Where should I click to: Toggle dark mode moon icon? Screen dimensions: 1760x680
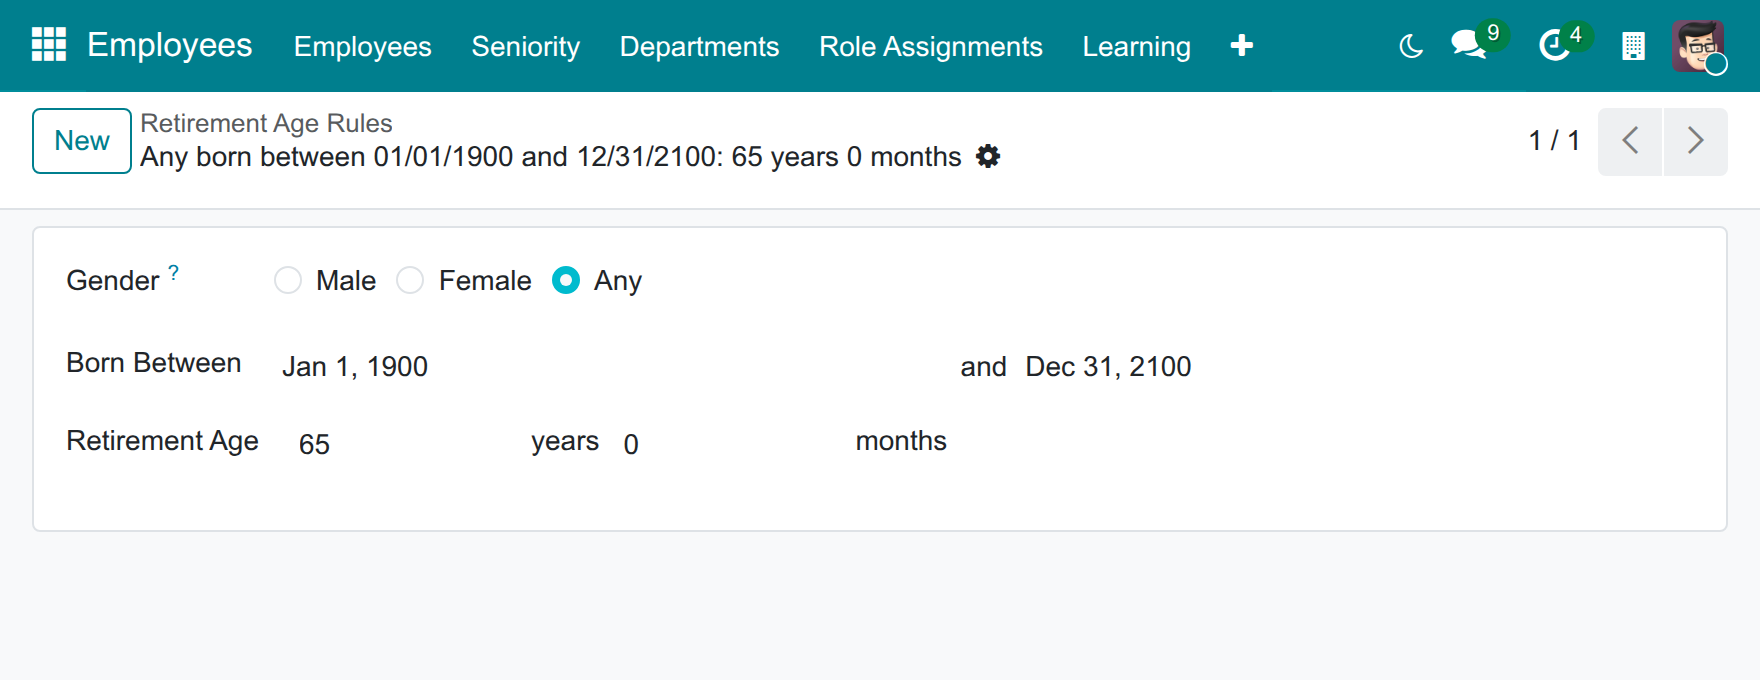coord(1411,46)
